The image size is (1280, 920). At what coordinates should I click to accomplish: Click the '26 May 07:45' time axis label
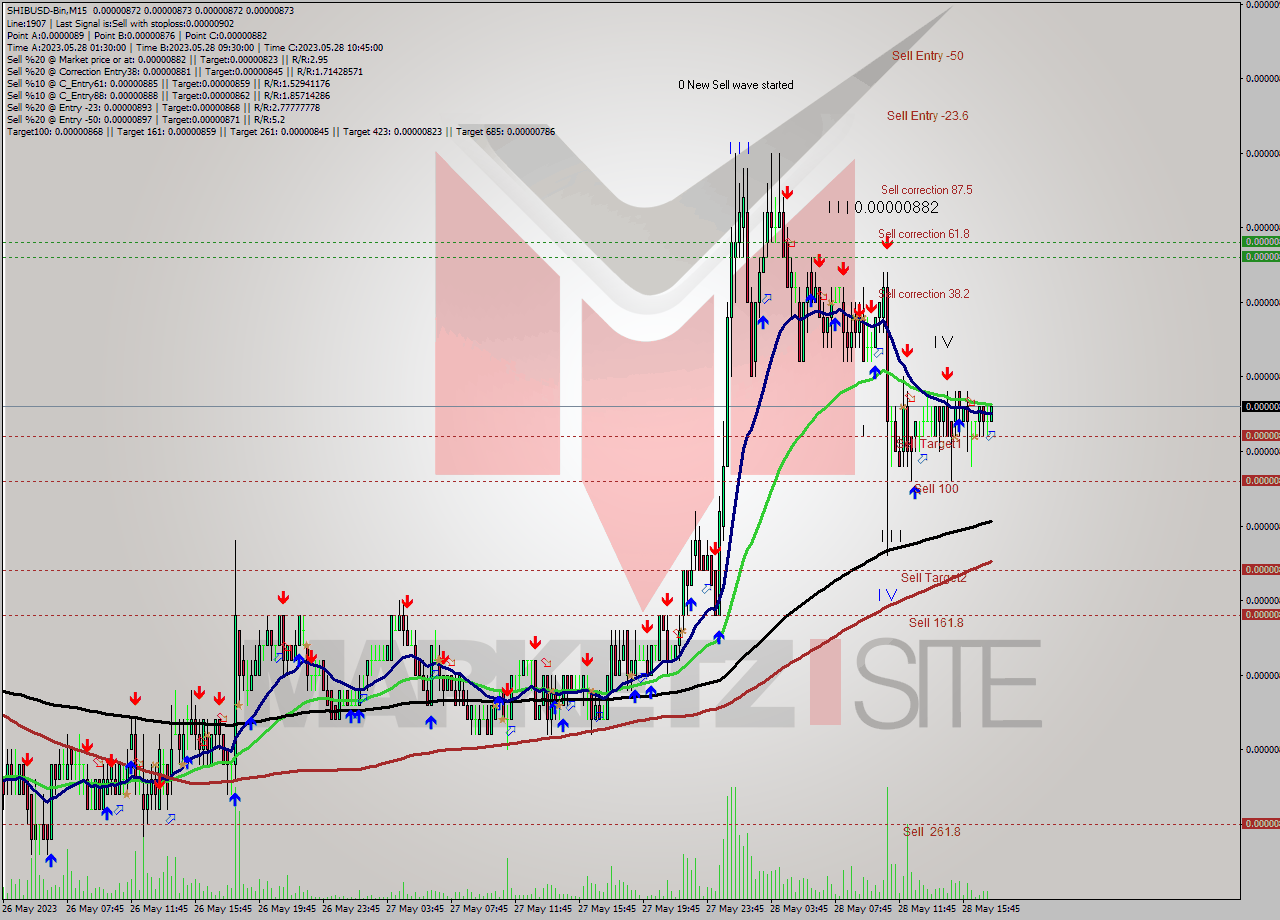click(x=95, y=909)
